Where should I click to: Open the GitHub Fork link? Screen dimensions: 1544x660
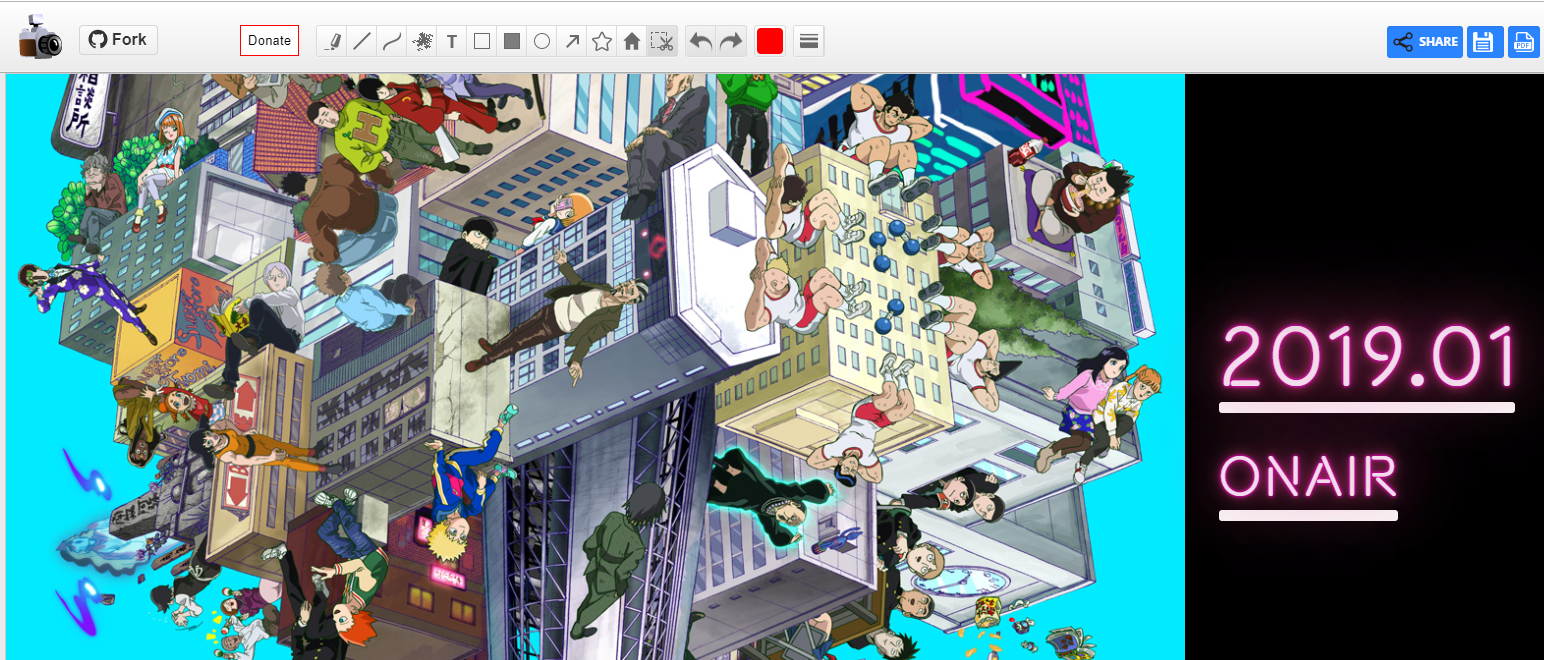pos(118,40)
